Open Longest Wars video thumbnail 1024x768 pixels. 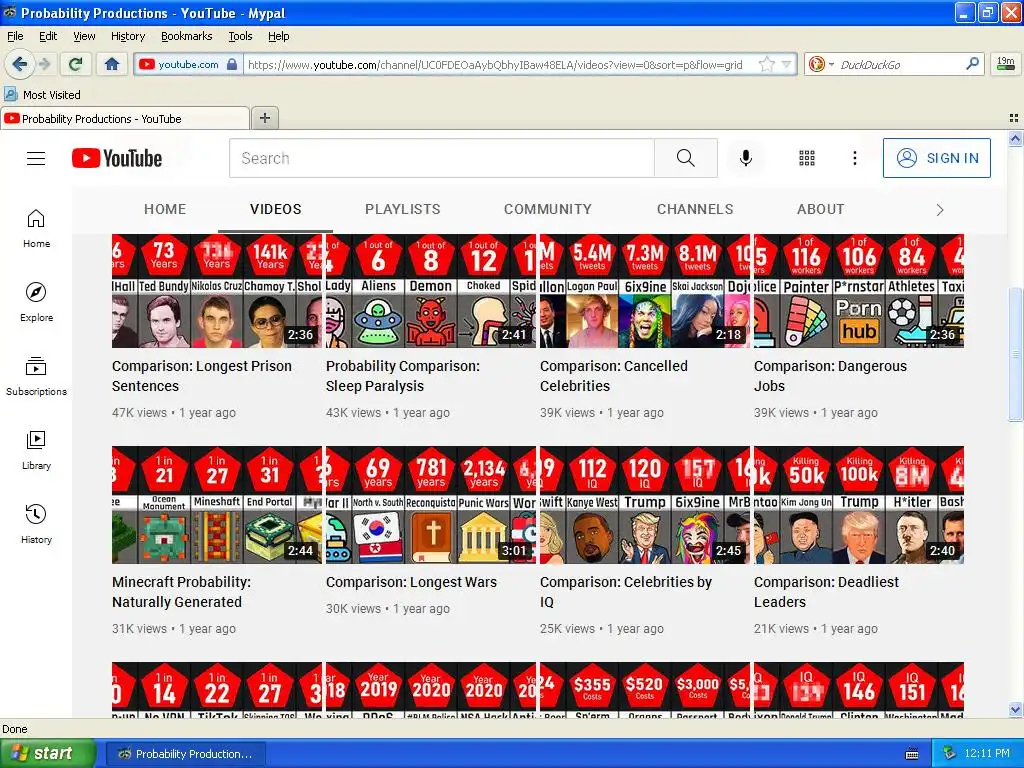pos(431,505)
